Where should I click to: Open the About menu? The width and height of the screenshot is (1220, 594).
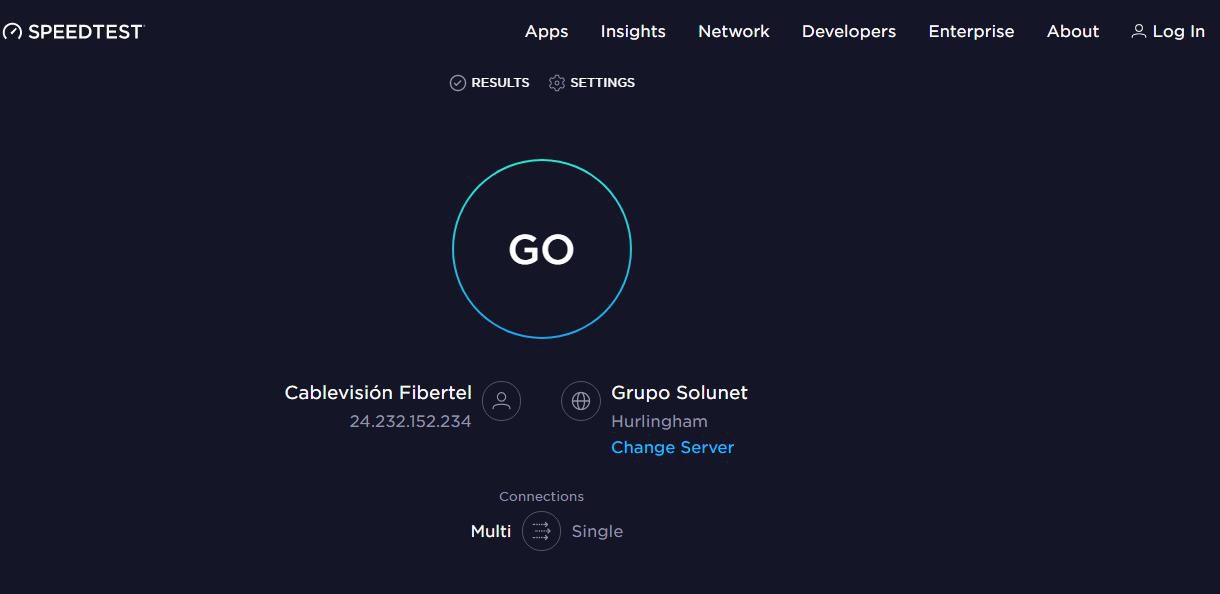tap(1073, 32)
